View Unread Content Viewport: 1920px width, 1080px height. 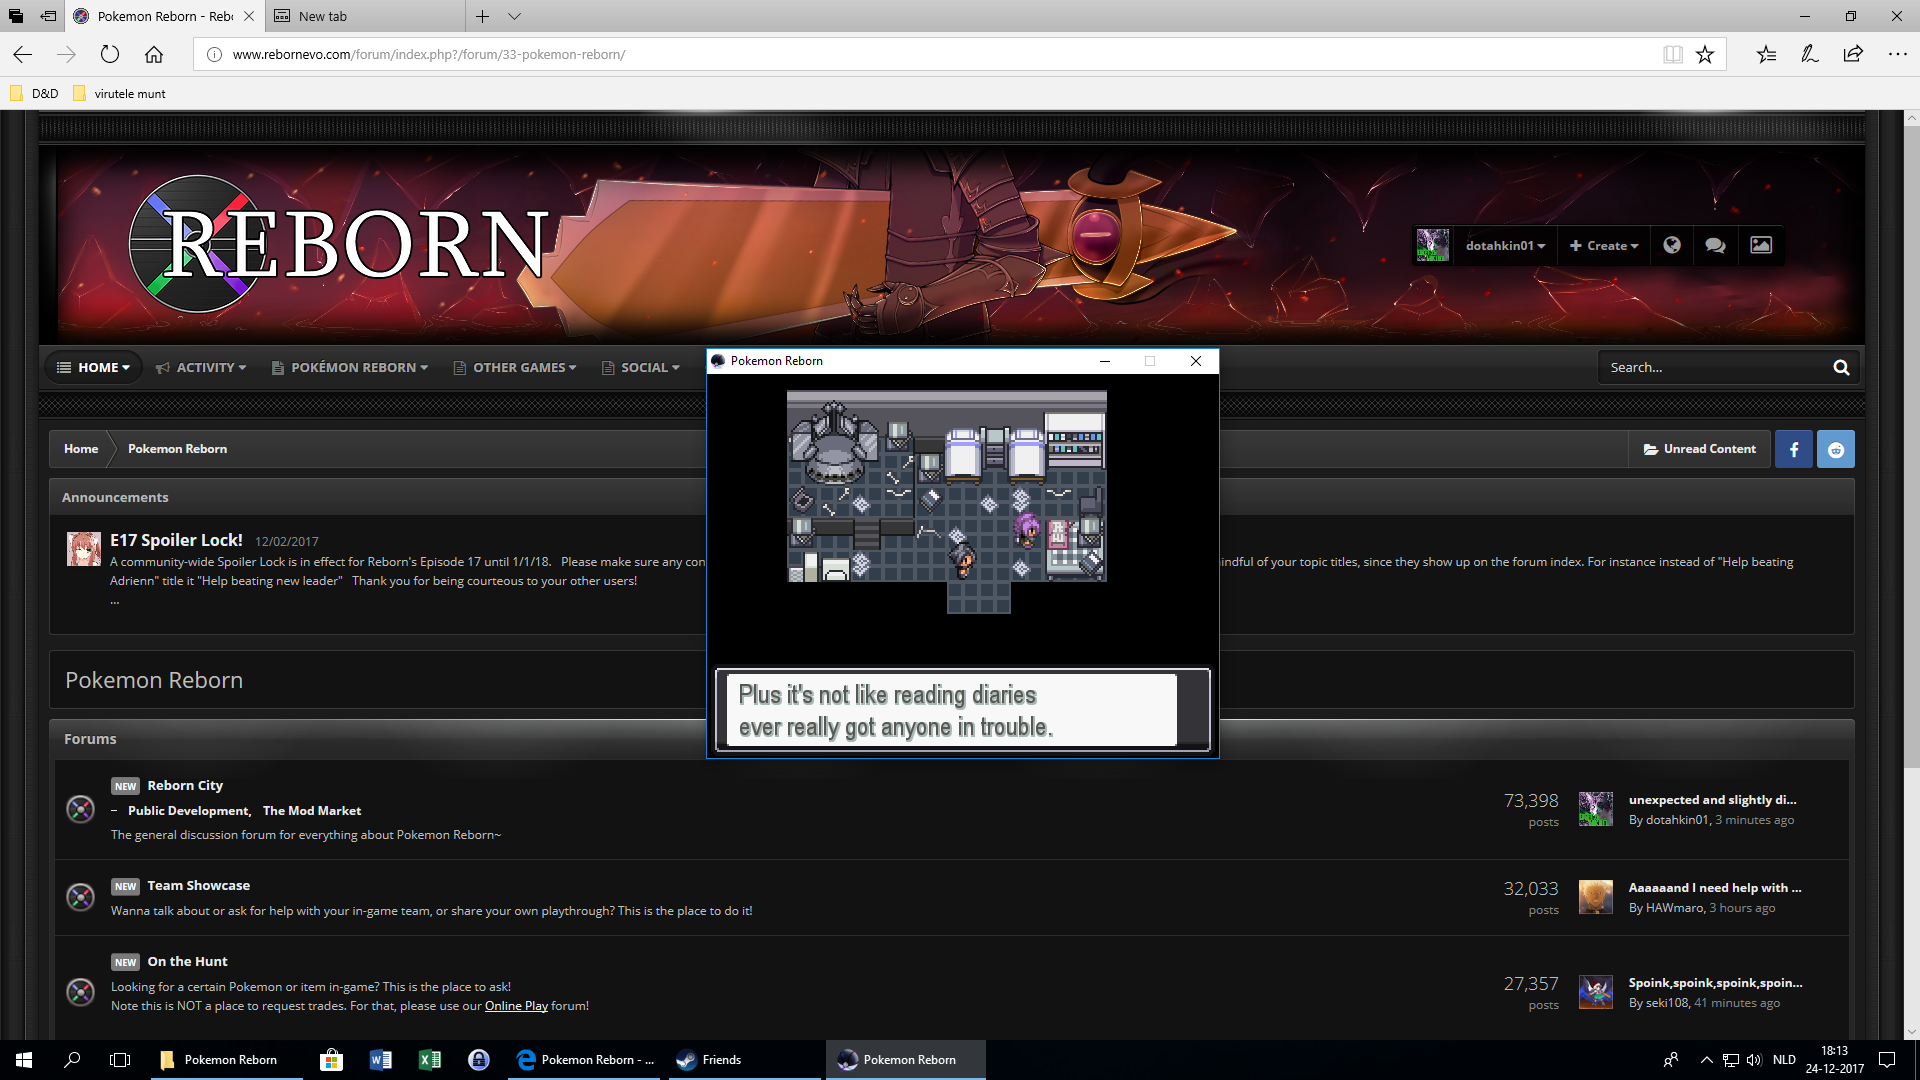tap(1699, 449)
